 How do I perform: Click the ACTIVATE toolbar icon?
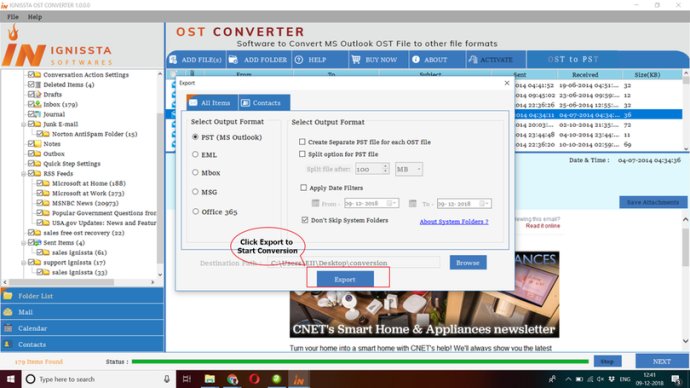[x=473, y=59]
